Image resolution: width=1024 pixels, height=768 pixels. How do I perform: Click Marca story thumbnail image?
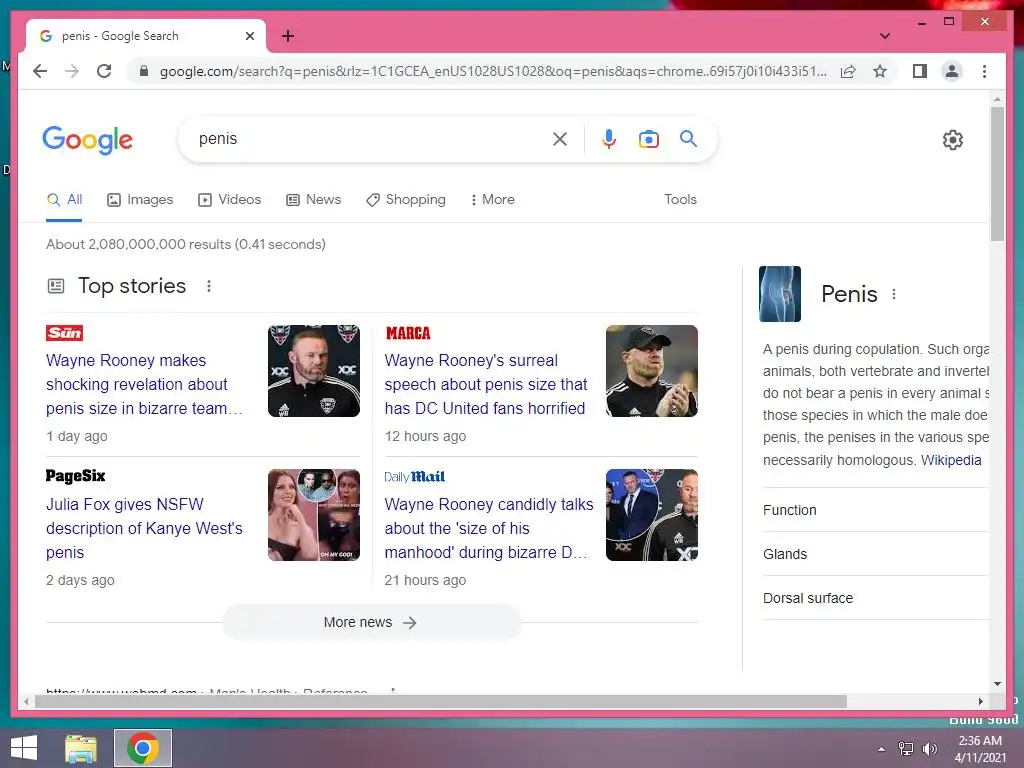coord(652,371)
